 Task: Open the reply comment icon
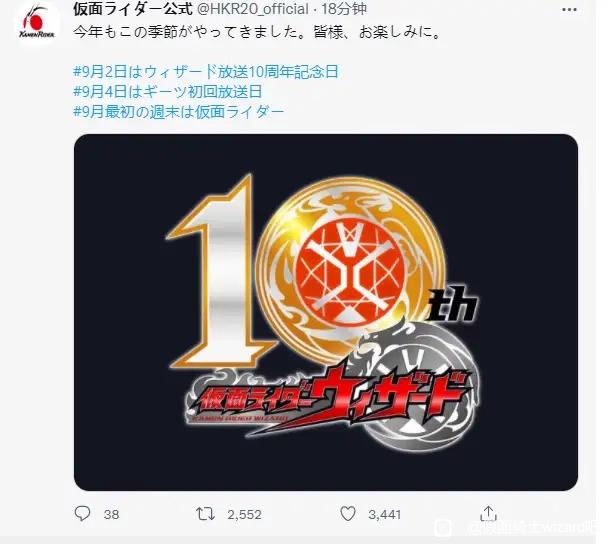pyautogui.click(x=82, y=514)
